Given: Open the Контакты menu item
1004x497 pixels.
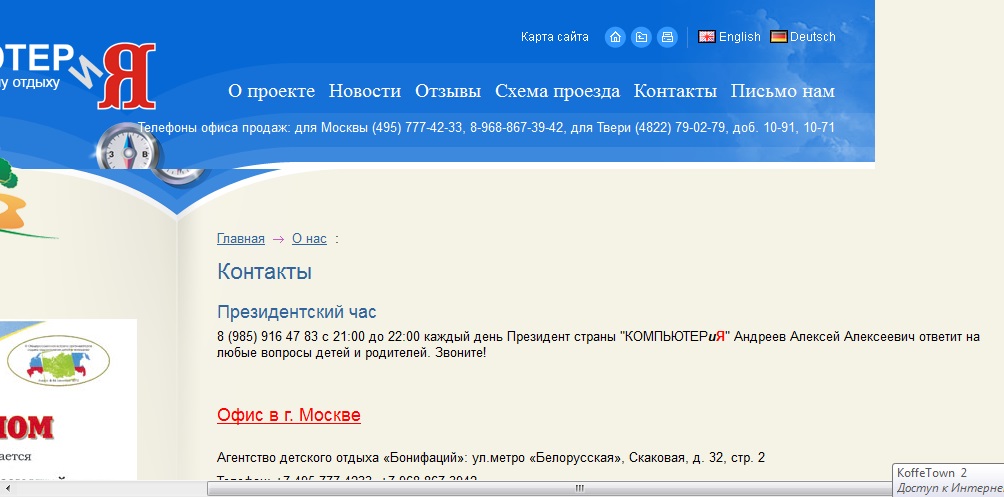Looking at the screenshot, I should pyautogui.click(x=675, y=91).
